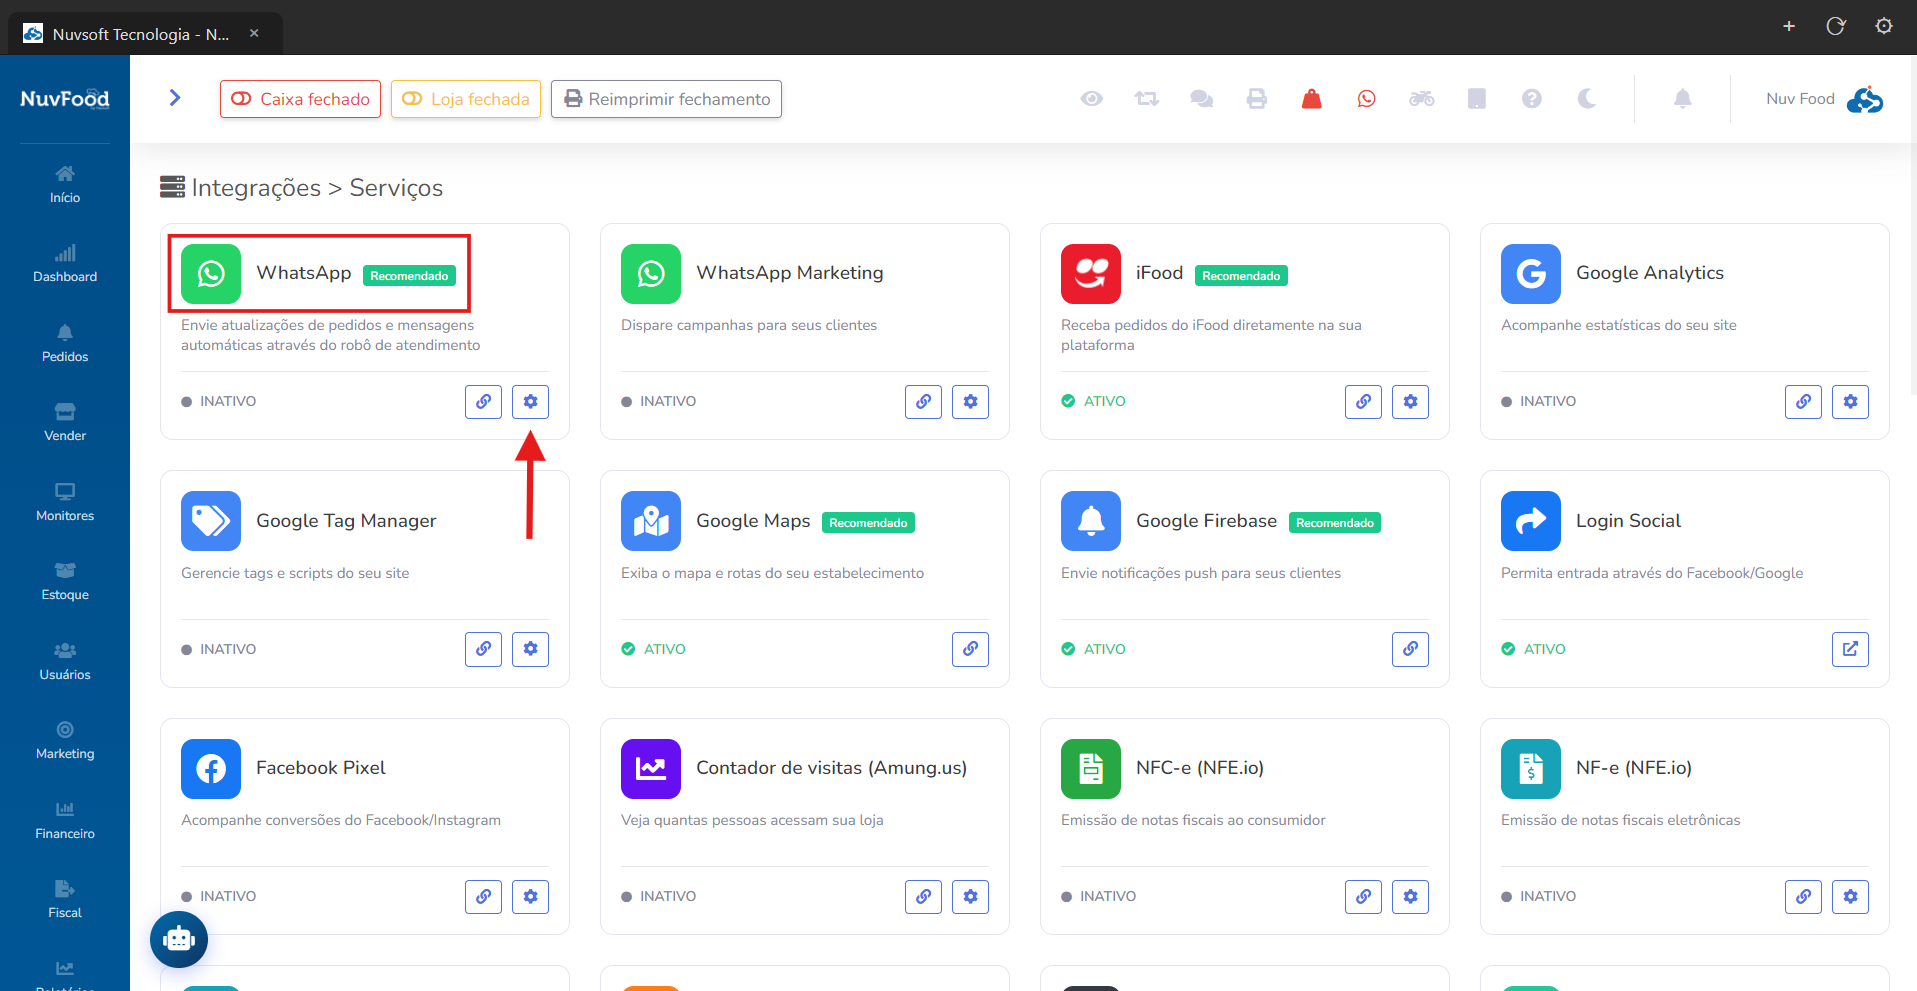The image size is (1917, 991).
Task: Click the Google Firebase card title
Action: click(x=1206, y=521)
